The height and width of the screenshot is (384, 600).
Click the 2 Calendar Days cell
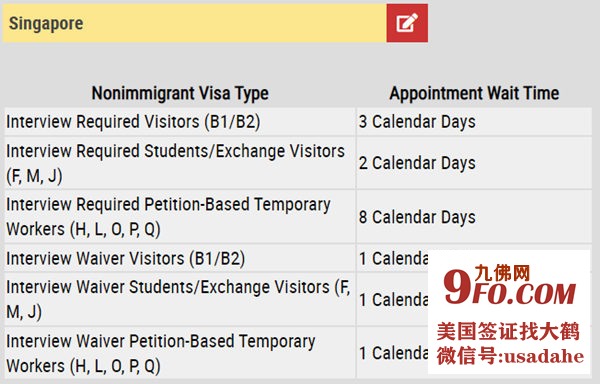[x=474, y=163]
